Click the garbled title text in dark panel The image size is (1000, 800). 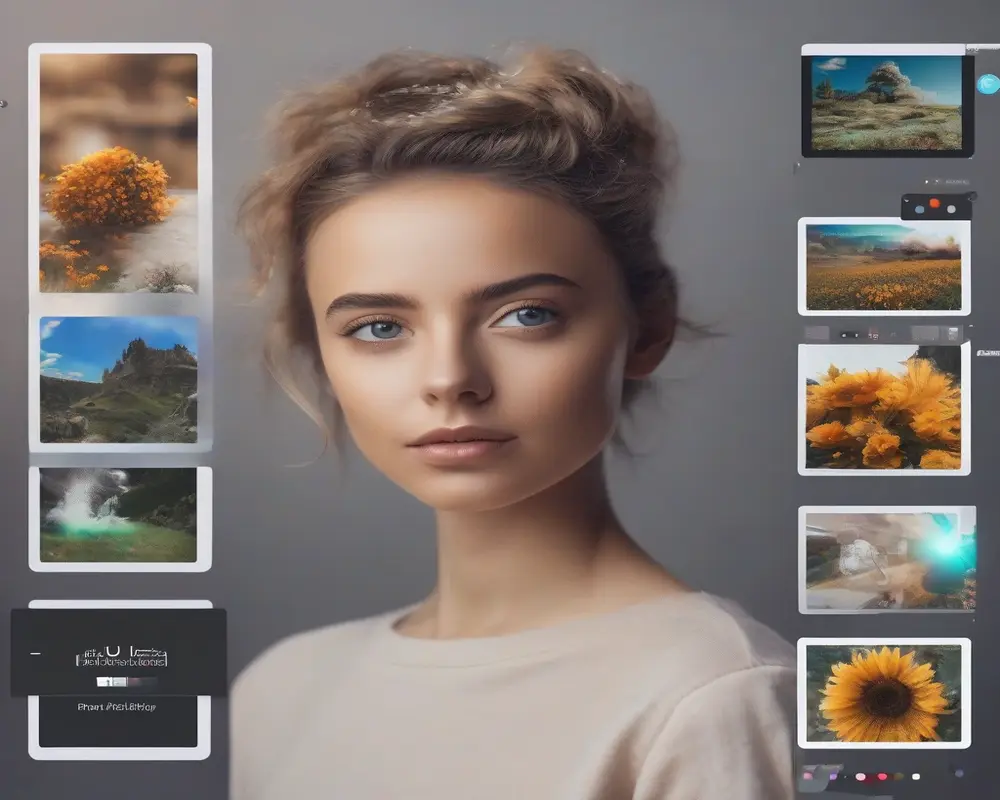121,656
